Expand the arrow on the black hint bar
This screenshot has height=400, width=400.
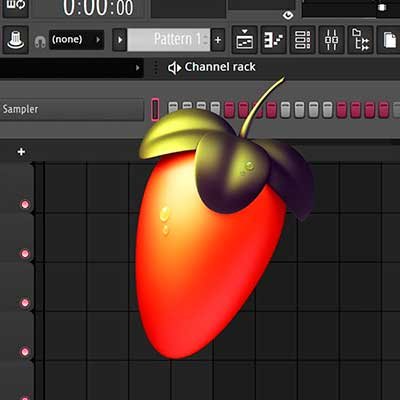tap(137, 68)
